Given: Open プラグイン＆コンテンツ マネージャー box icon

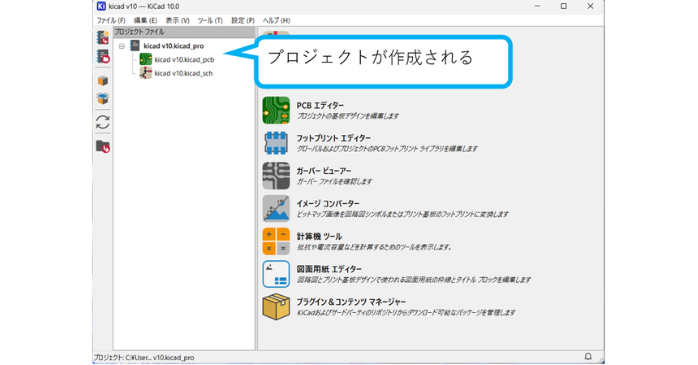Looking at the screenshot, I should tap(276, 307).
